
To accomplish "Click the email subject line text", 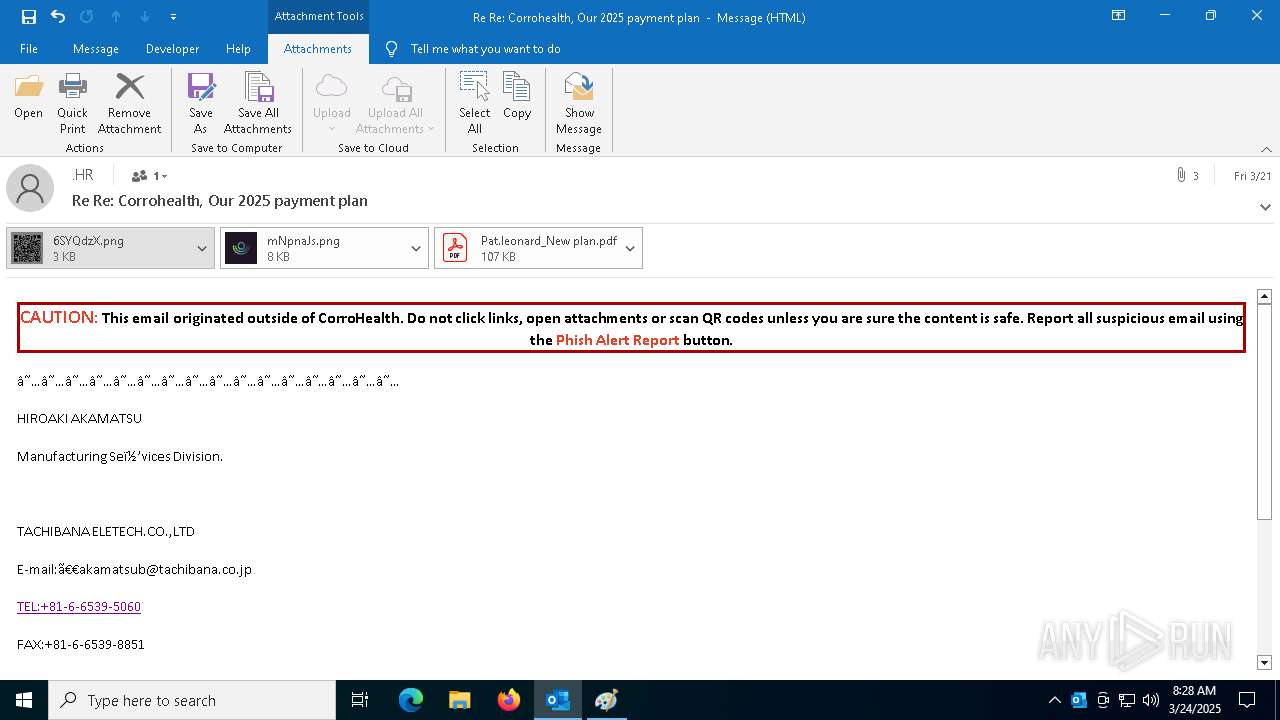I will click(x=220, y=201).
